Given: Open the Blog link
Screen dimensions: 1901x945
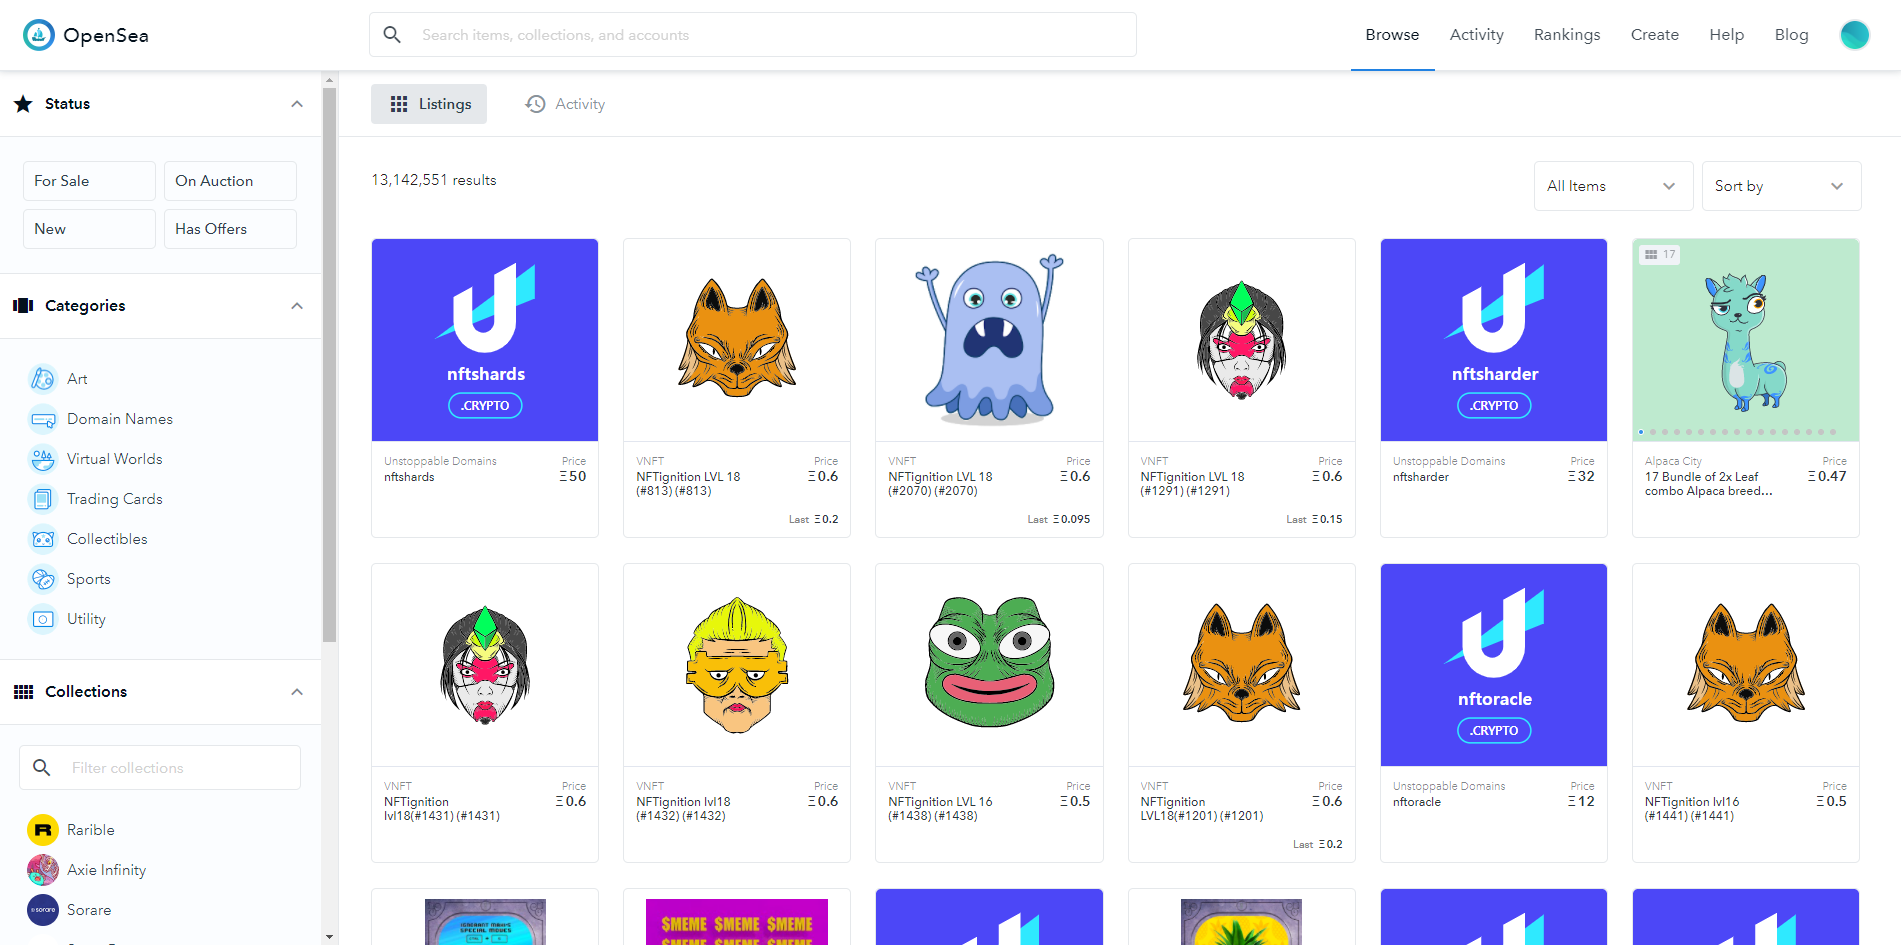Looking at the screenshot, I should 1791,35.
